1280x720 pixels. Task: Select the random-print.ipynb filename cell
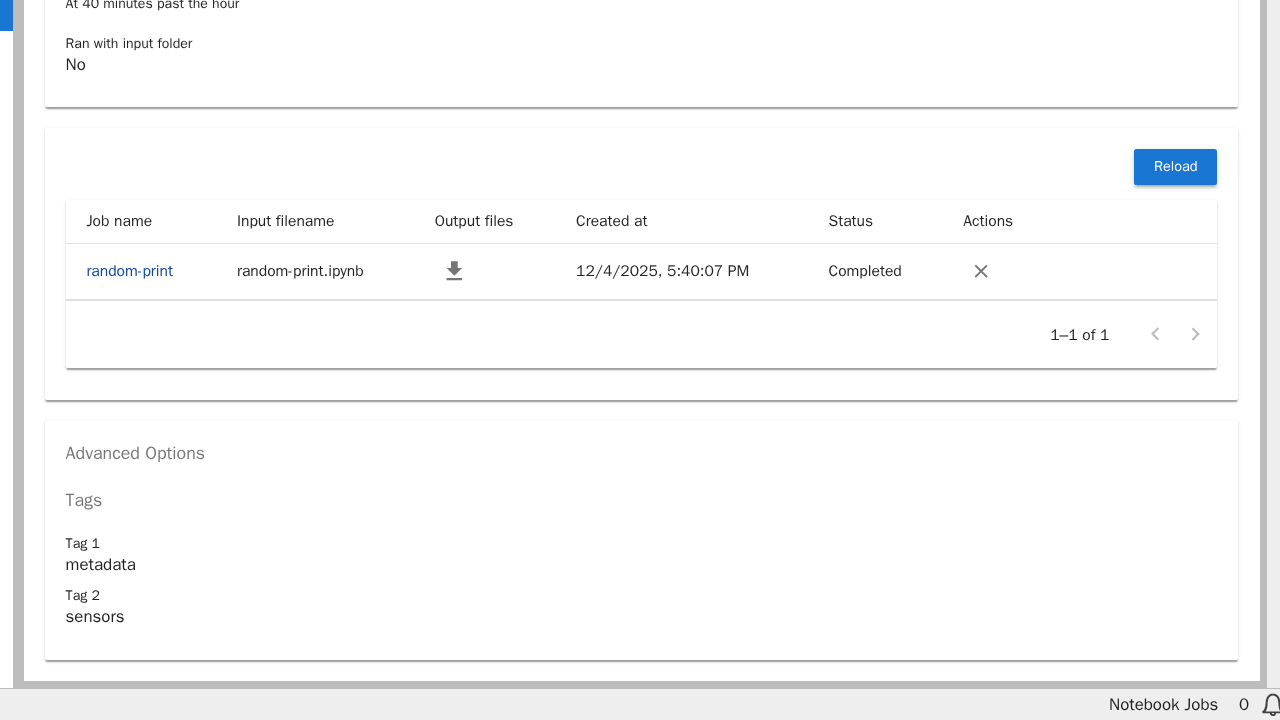[x=300, y=271]
